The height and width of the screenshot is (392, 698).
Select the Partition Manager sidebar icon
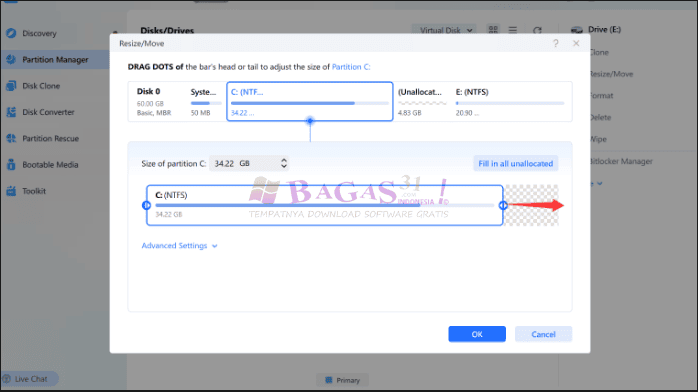click(x=11, y=59)
